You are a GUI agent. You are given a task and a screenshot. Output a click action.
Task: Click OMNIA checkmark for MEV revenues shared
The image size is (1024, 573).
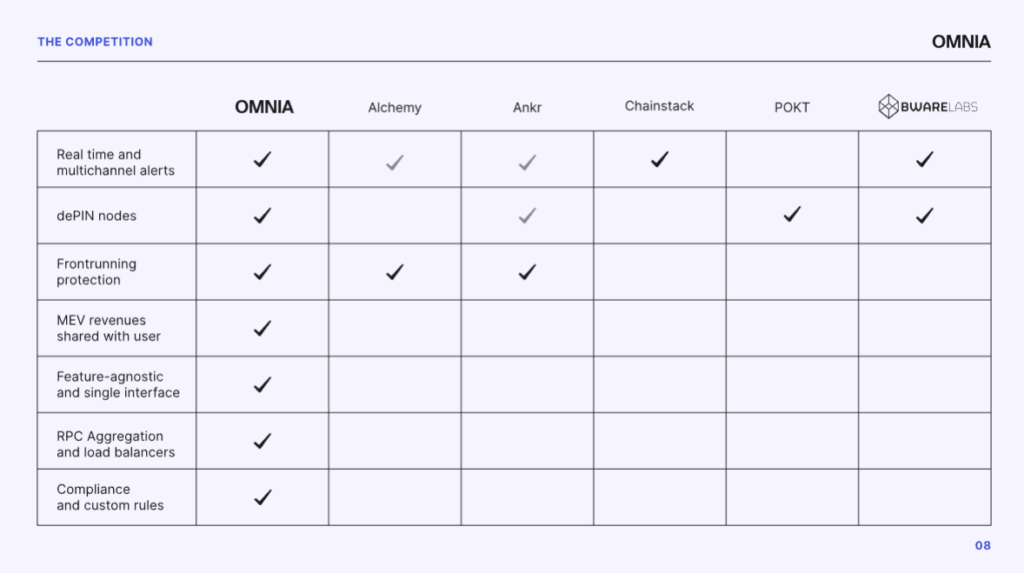click(x=263, y=328)
